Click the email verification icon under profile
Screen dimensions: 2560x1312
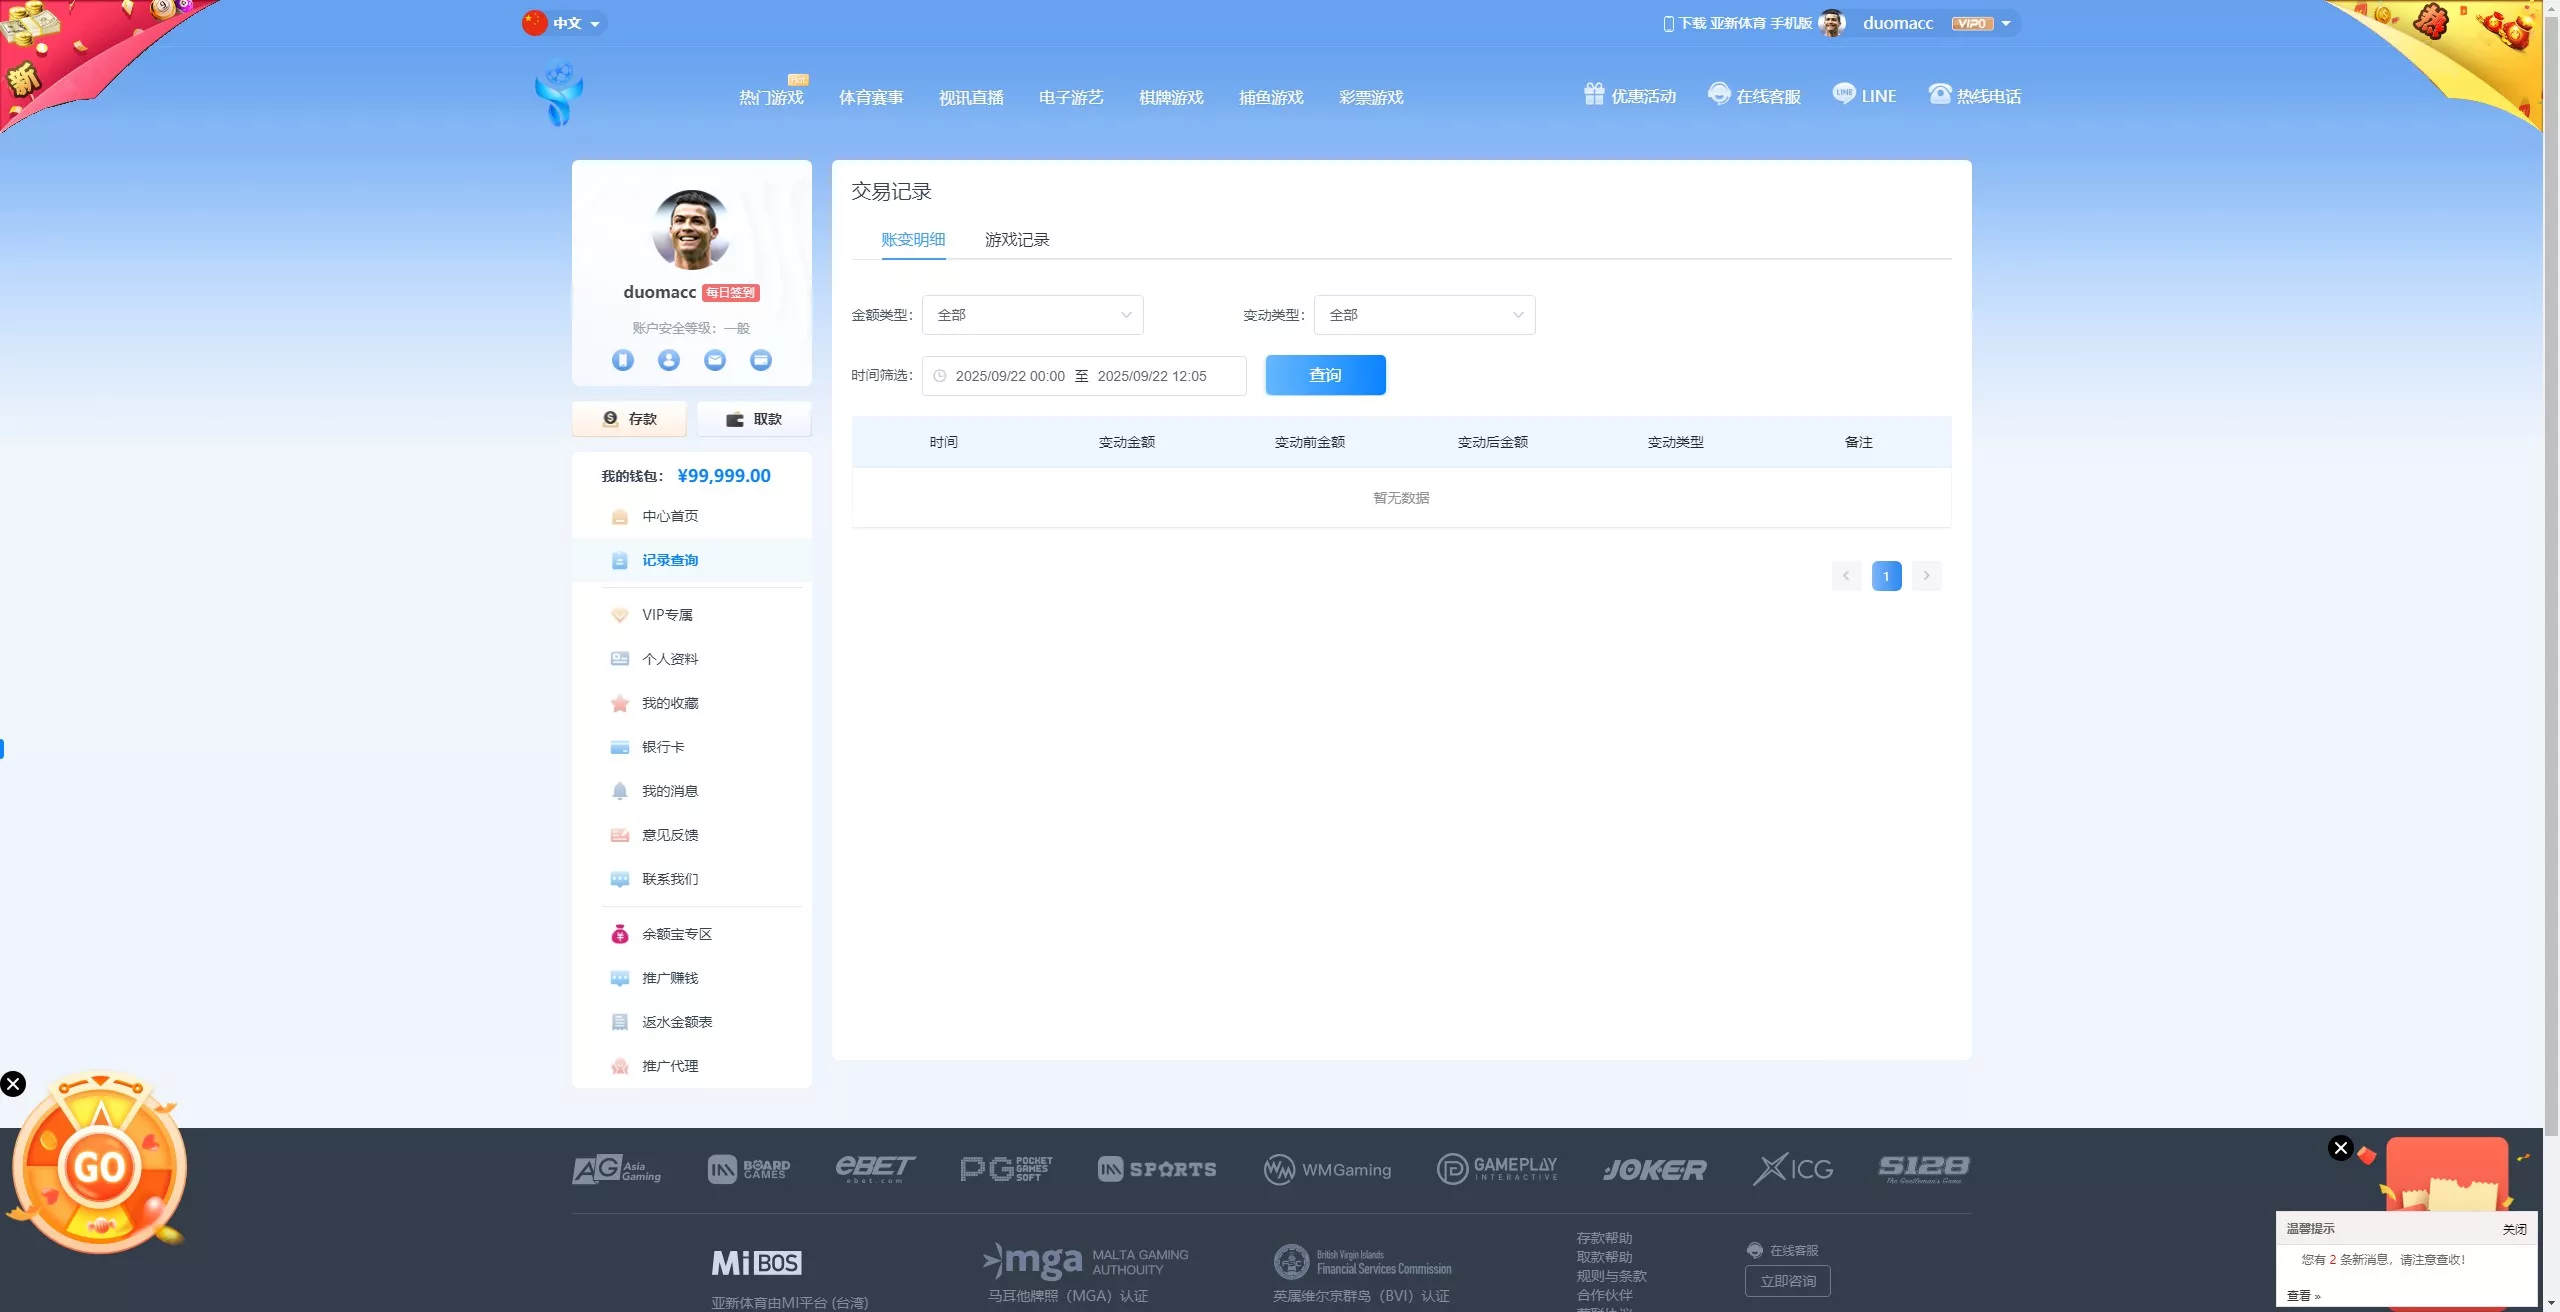(714, 360)
